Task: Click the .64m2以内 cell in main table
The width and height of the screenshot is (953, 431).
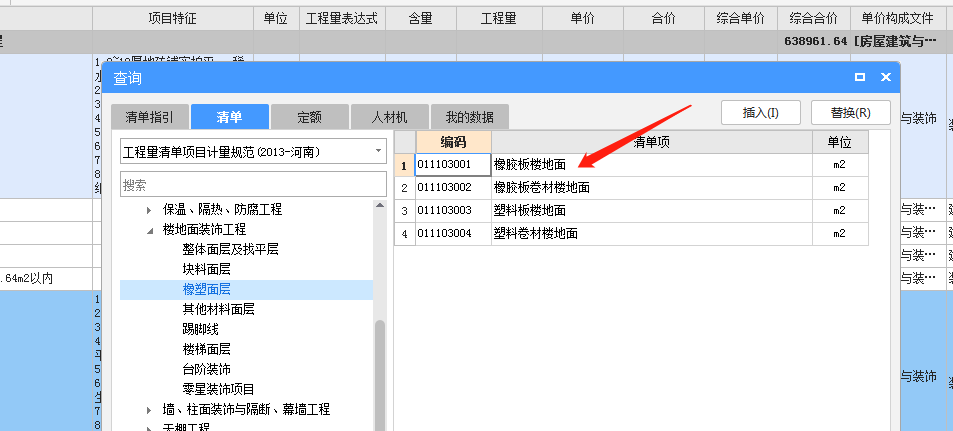Action: coord(46,279)
